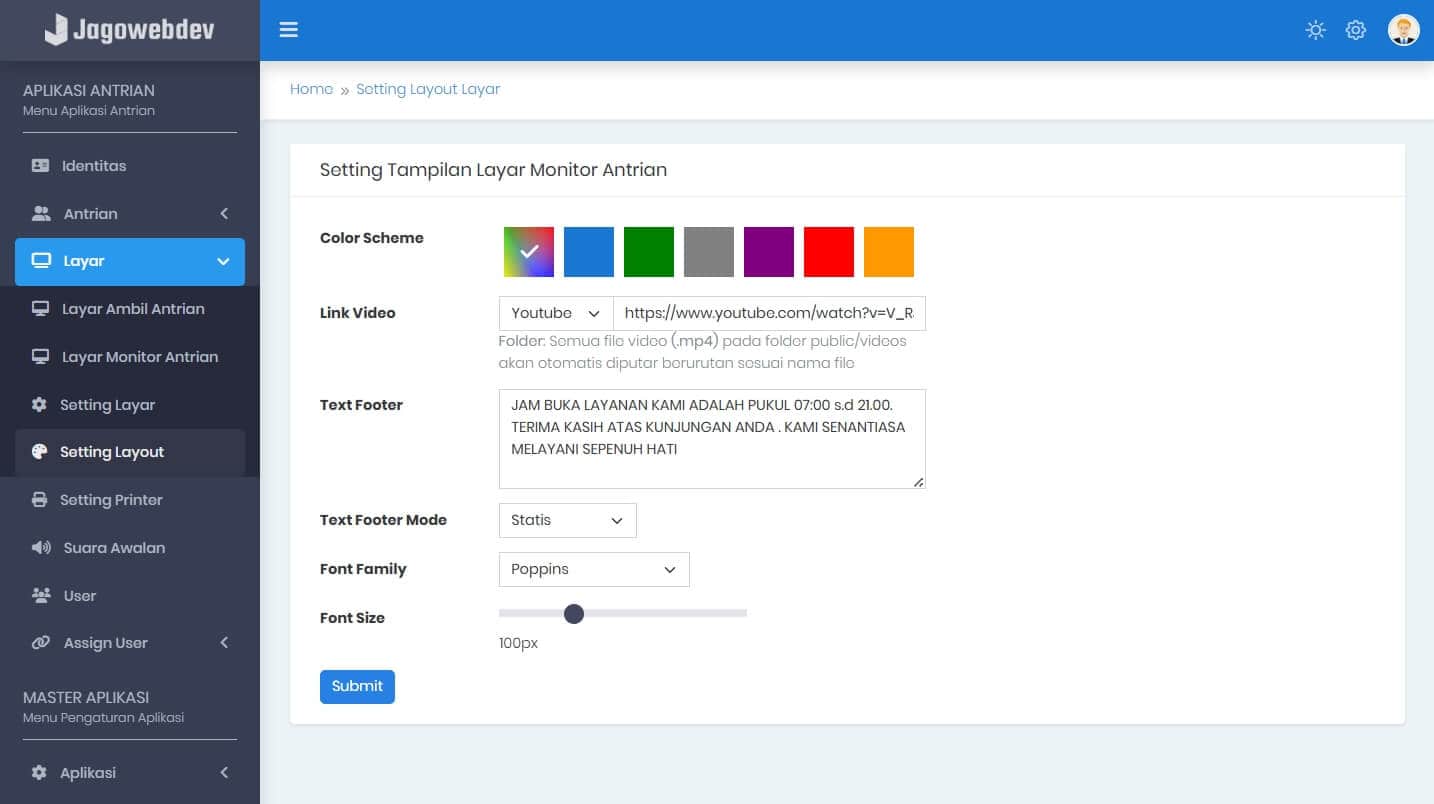This screenshot has height=804, width=1434.
Task: Click the User group icon in sidebar
Action: click(41, 596)
